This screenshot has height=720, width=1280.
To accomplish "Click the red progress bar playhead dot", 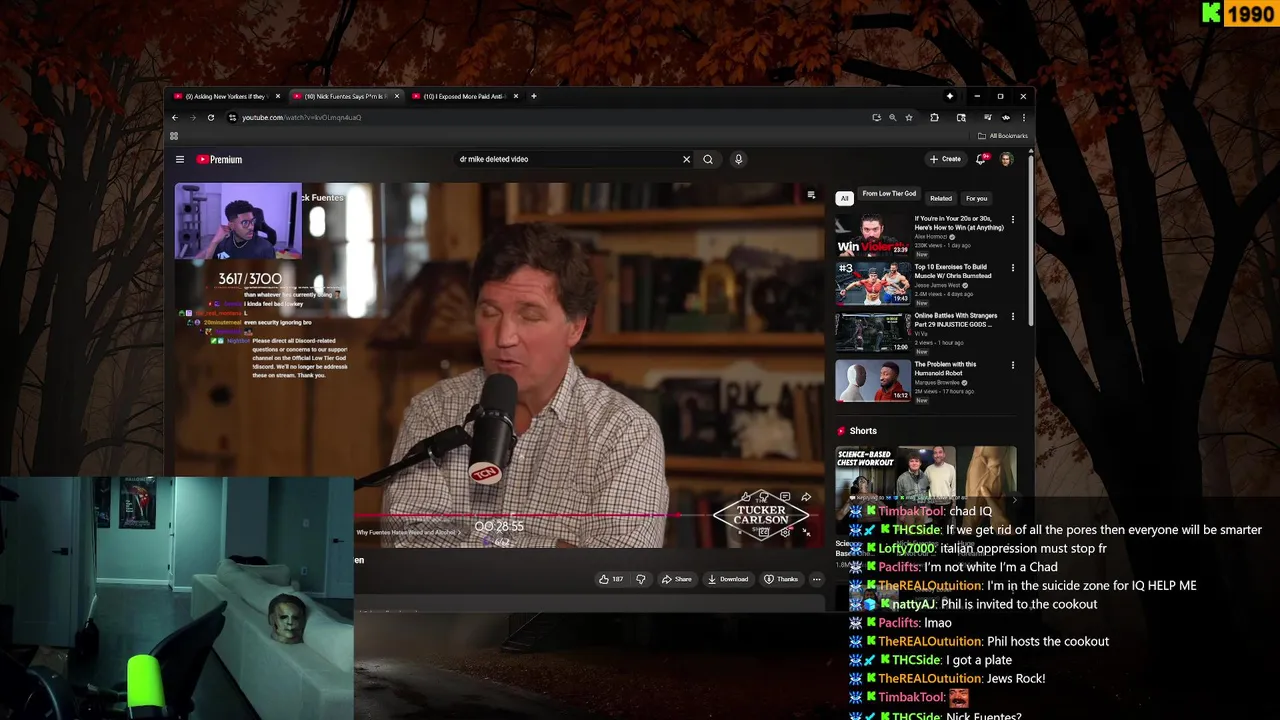I will [680, 516].
